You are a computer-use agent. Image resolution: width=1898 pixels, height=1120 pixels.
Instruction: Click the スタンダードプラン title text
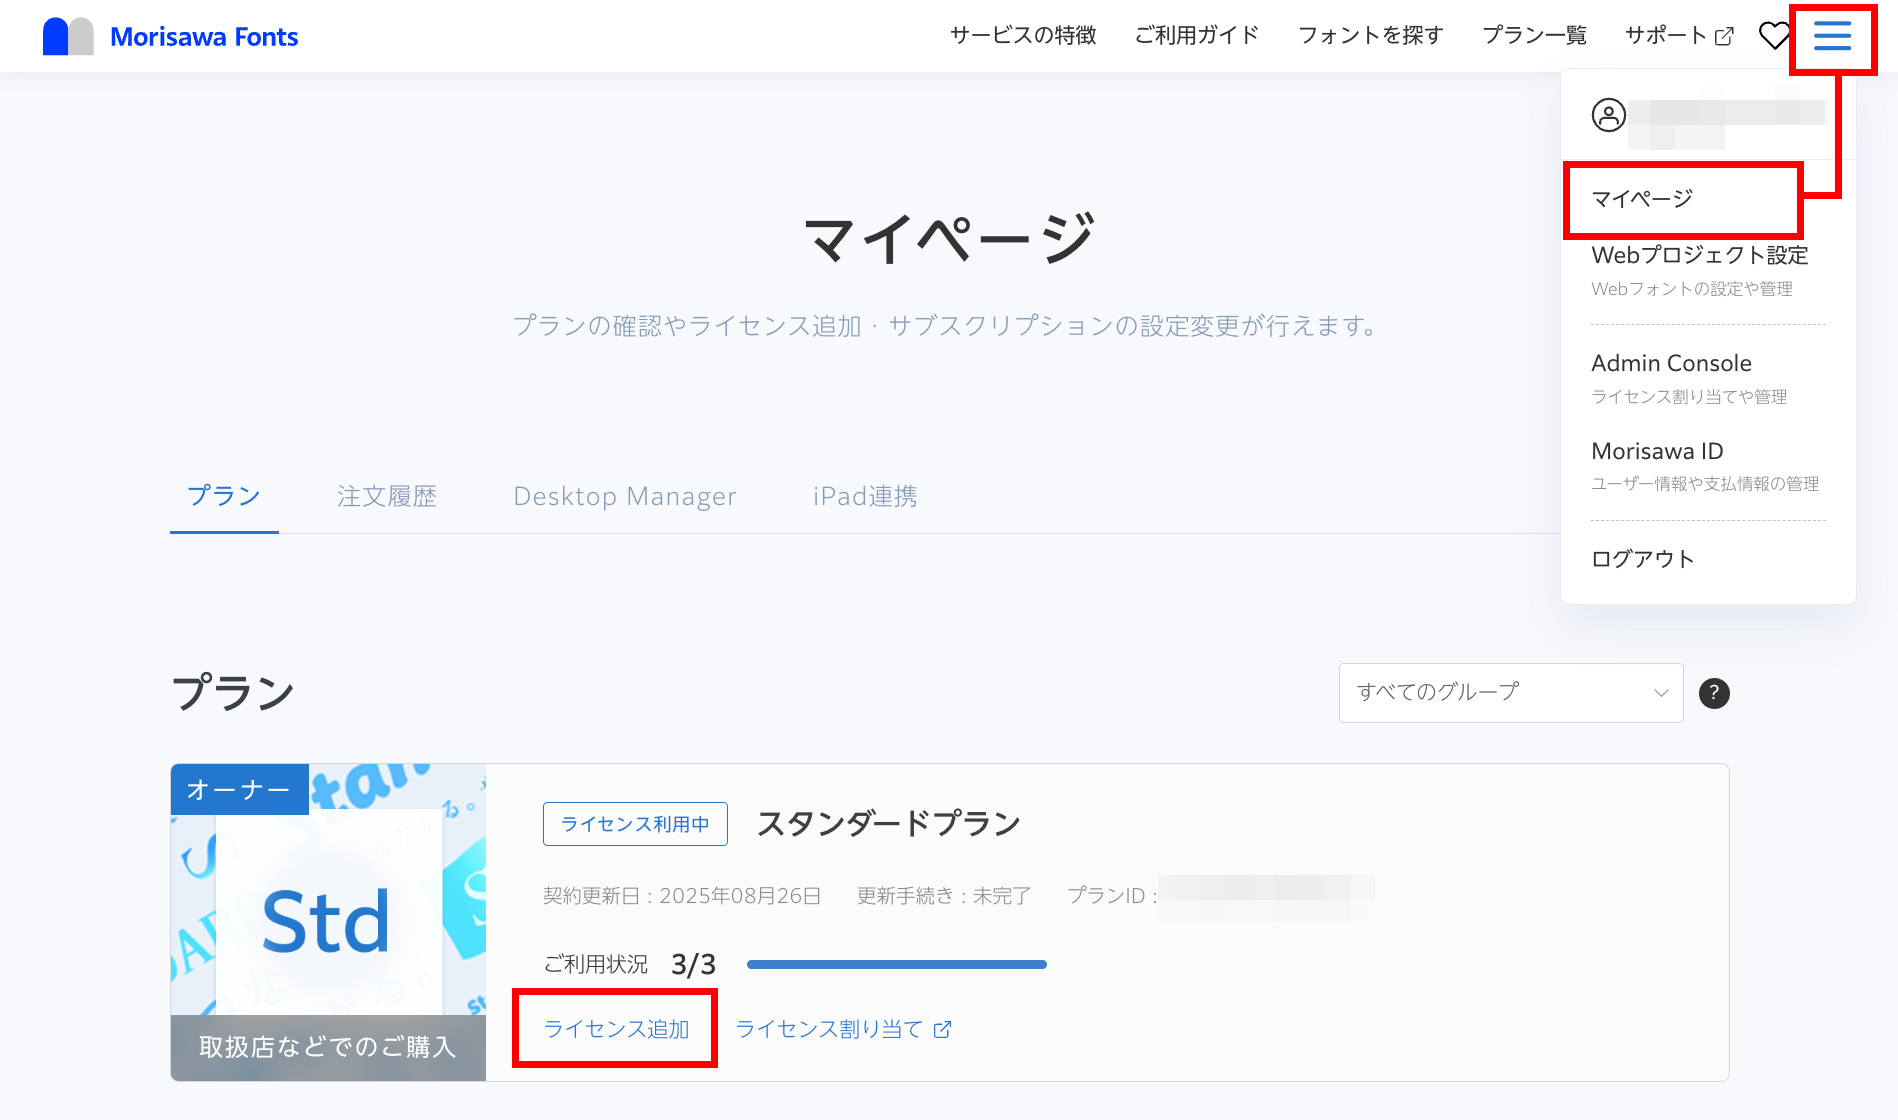(888, 824)
